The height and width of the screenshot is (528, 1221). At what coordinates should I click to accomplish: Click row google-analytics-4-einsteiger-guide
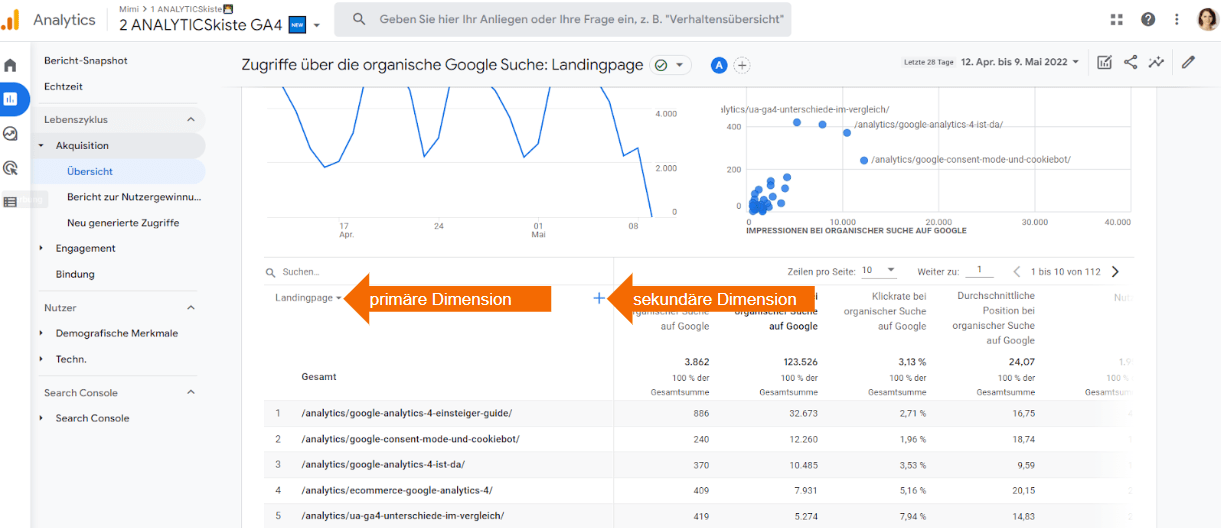pyautogui.click(x=406, y=413)
